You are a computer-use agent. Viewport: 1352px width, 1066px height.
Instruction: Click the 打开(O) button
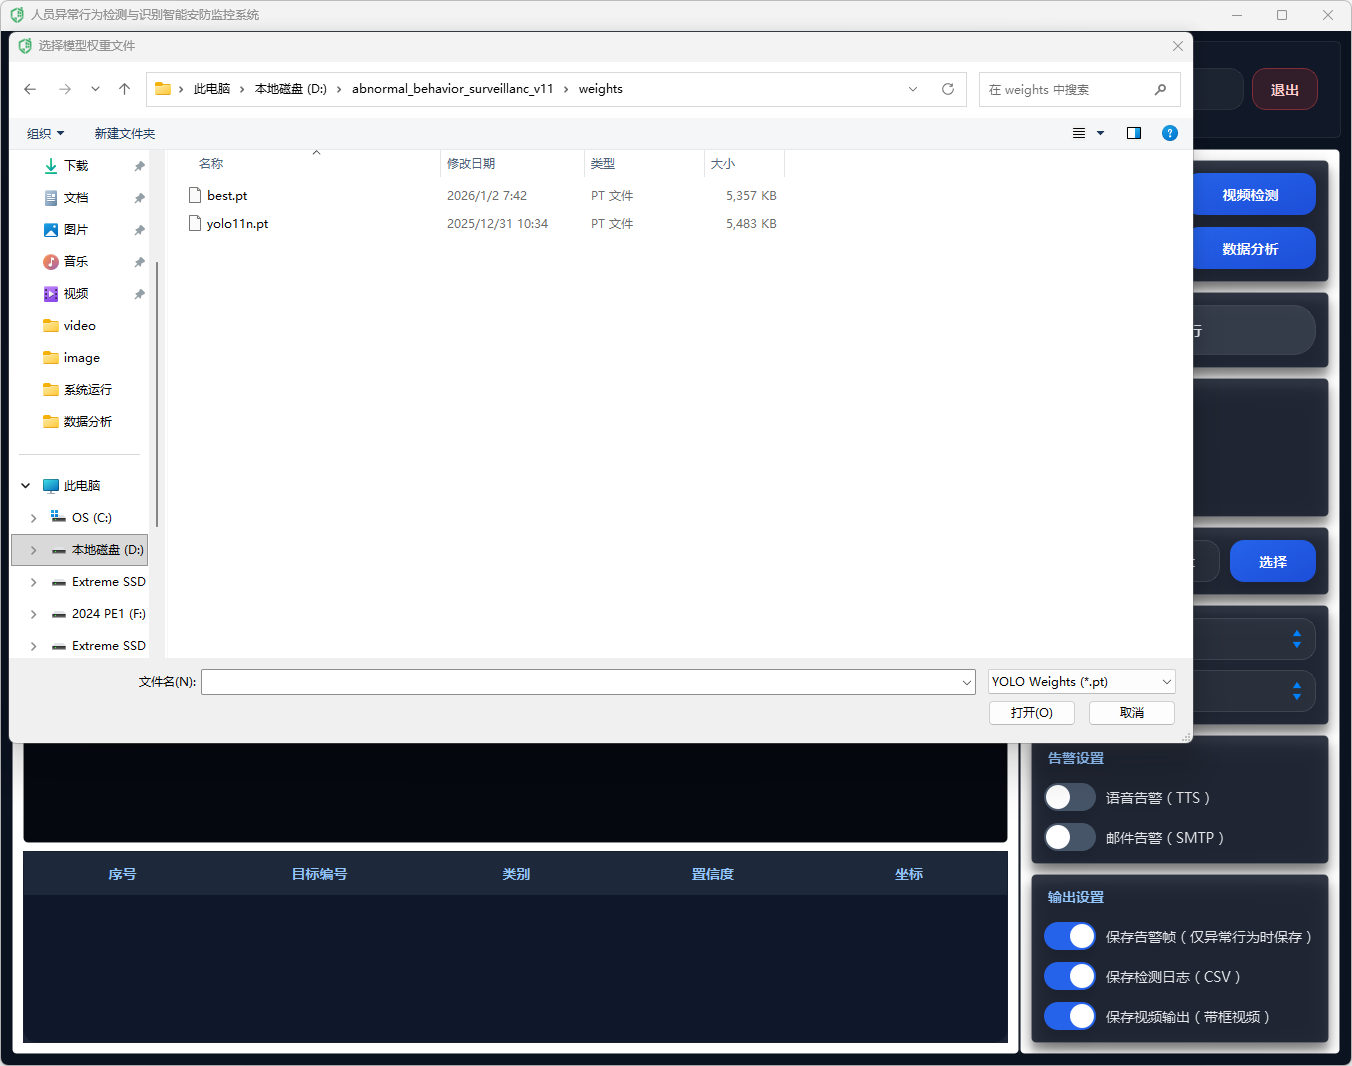click(1031, 712)
